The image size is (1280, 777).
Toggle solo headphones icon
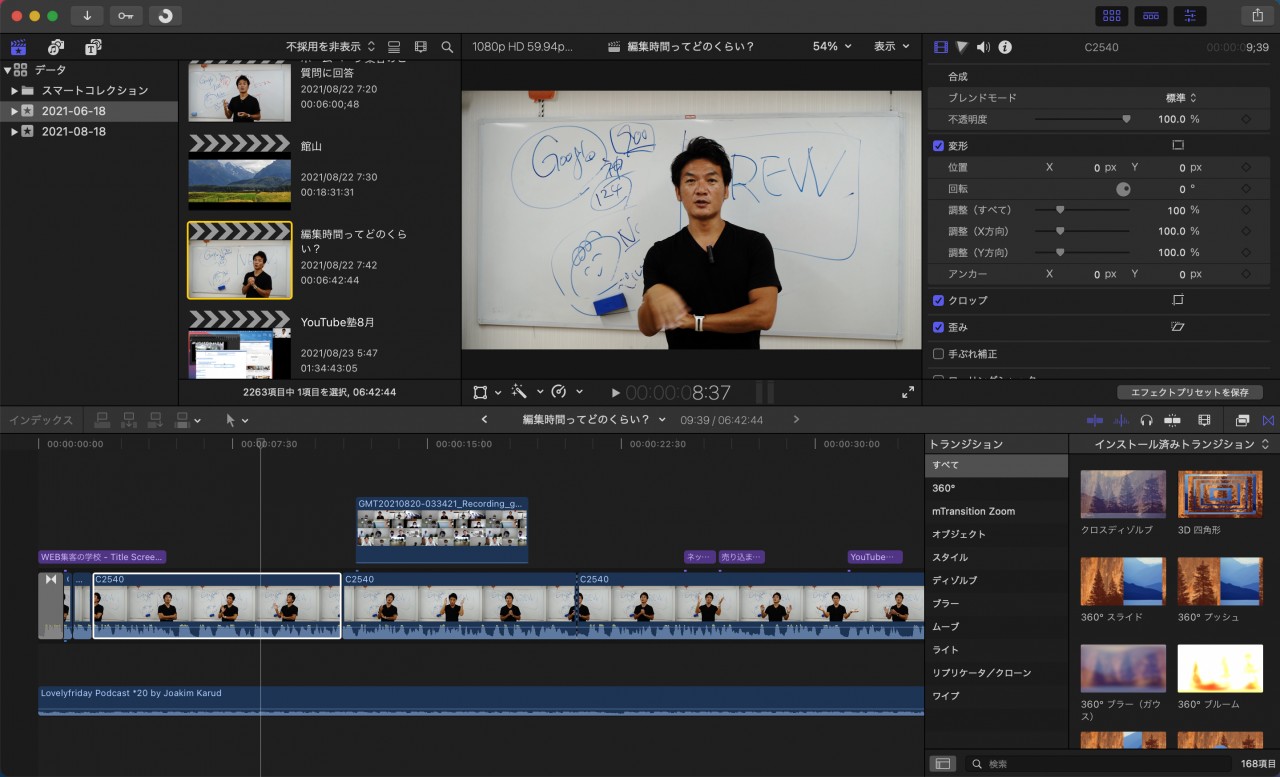tap(1147, 420)
